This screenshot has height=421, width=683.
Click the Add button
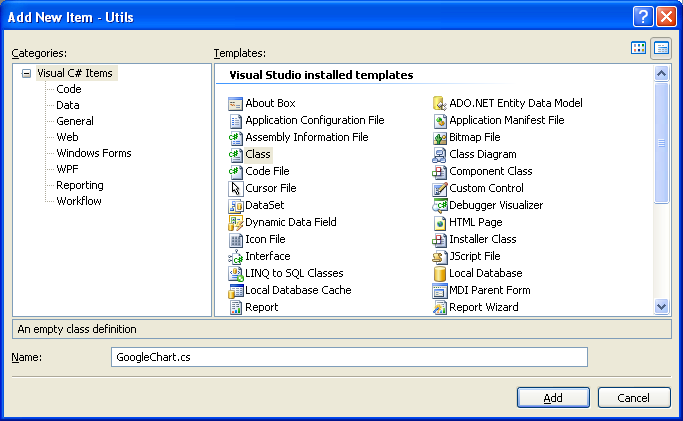553,397
